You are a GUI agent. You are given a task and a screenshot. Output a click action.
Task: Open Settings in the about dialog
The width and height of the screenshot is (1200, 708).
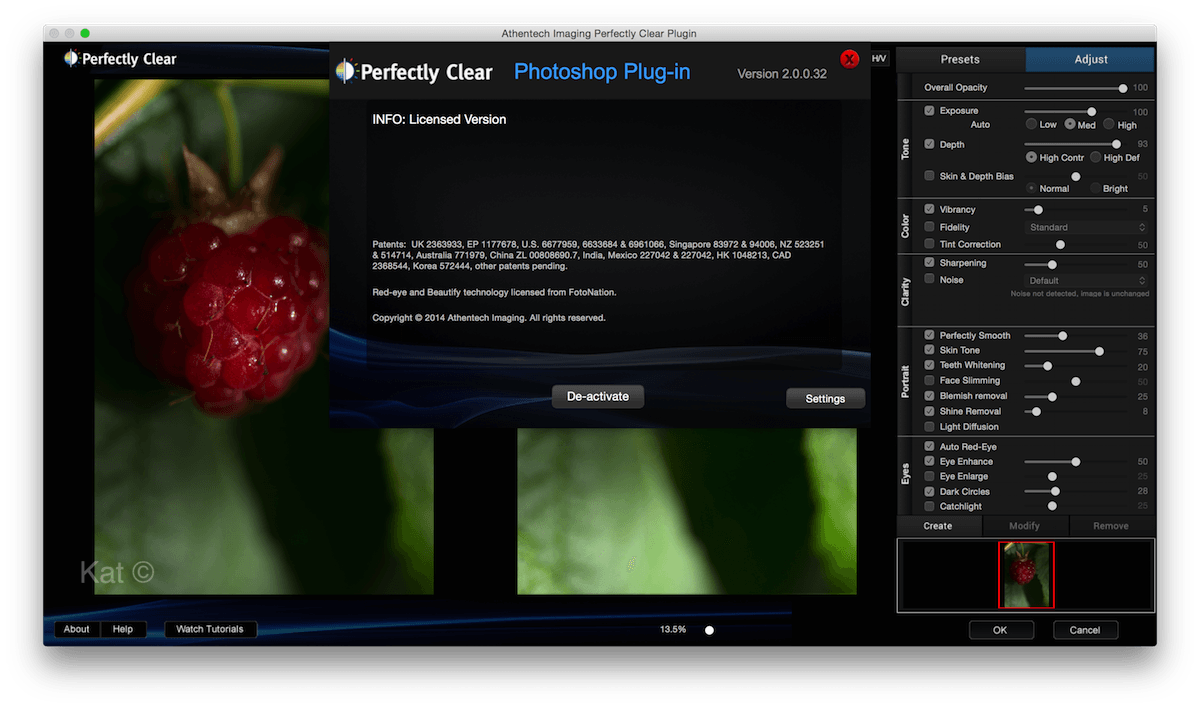[x=825, y=399]
